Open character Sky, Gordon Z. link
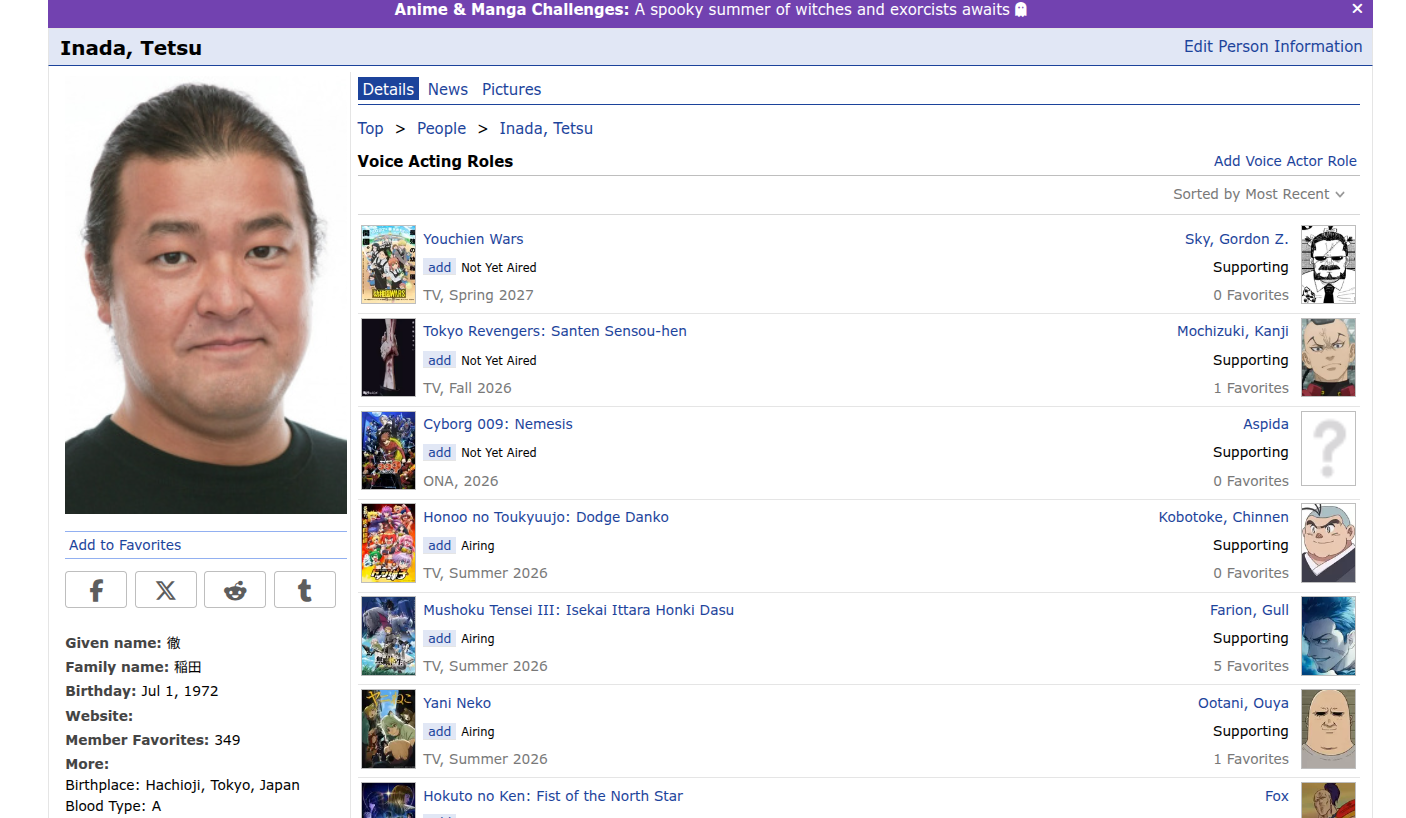 [1236, 239]
